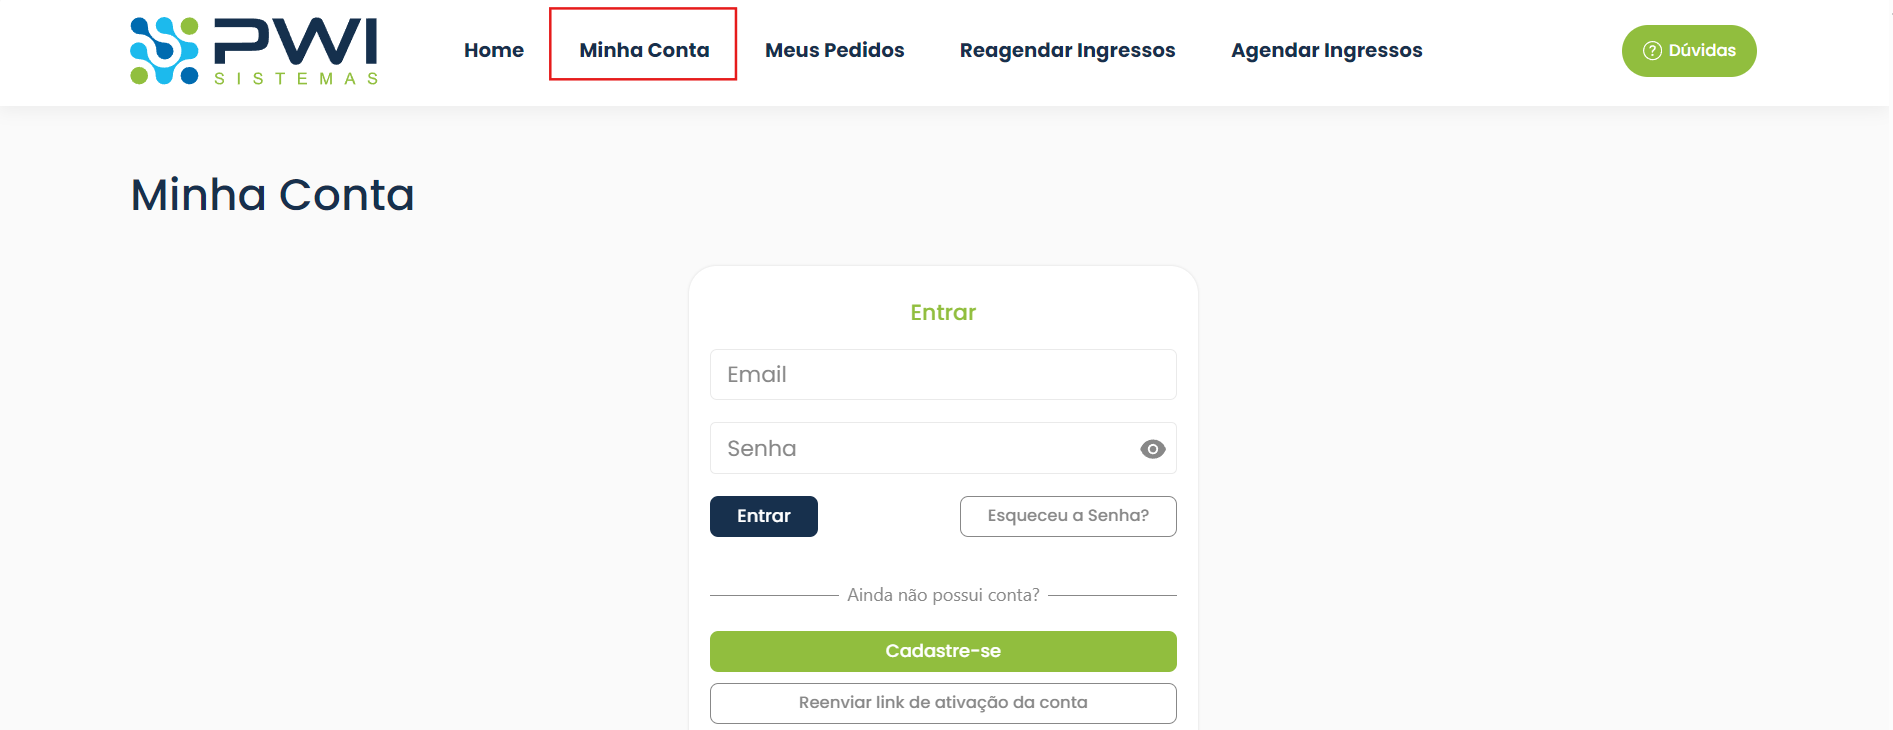Screen dimensions: 1893x730
Task: Click the SISTEMAS tagline under the logo
Action: 296,79
